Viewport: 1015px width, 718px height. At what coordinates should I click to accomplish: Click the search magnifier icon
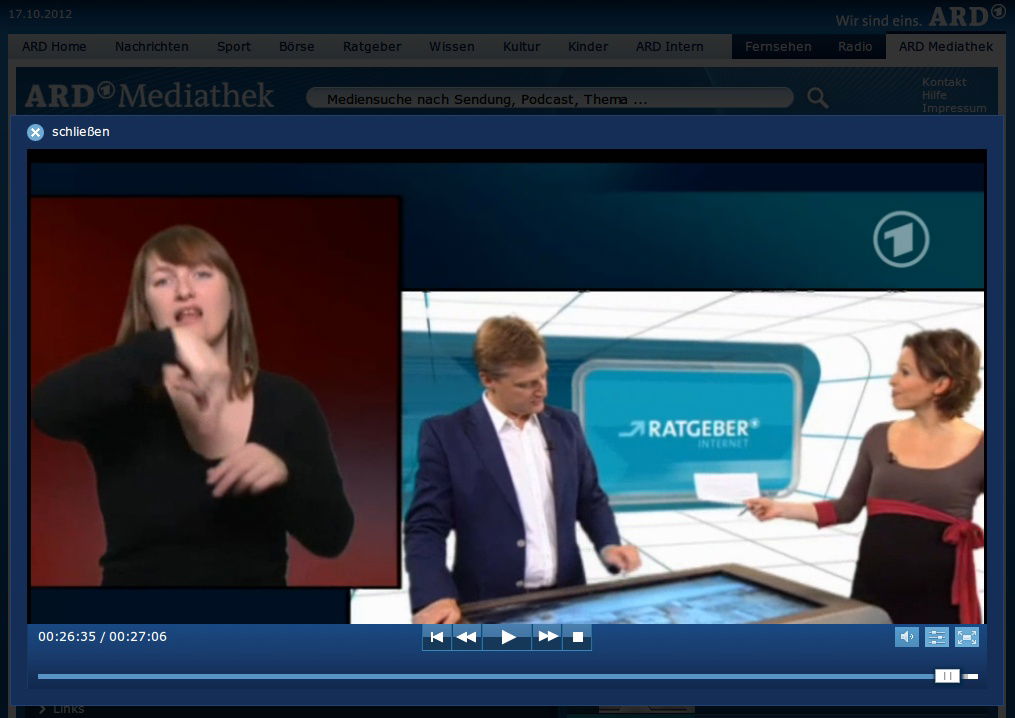(818, 98)
